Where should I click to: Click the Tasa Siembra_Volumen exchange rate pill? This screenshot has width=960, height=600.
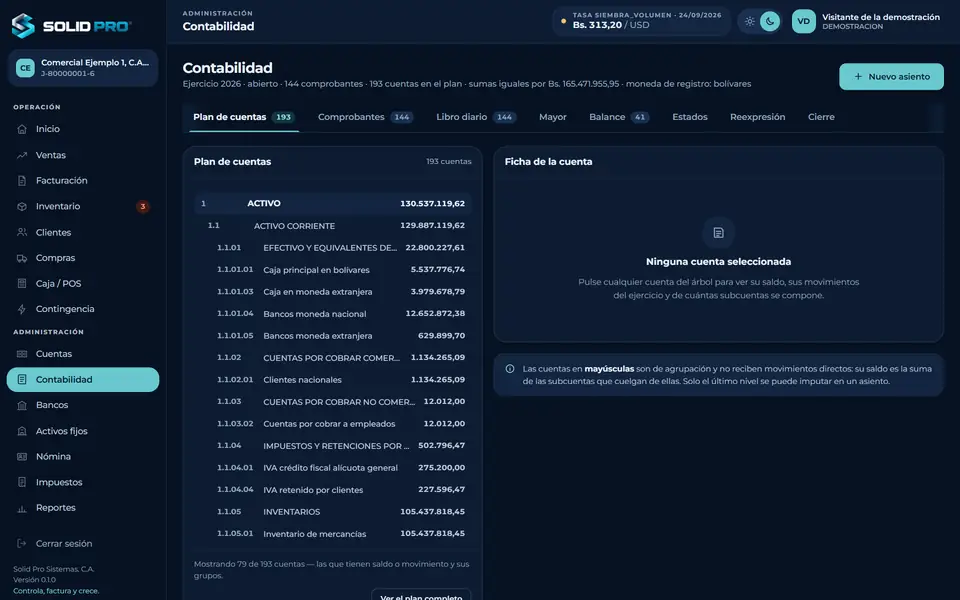point(641,21)
